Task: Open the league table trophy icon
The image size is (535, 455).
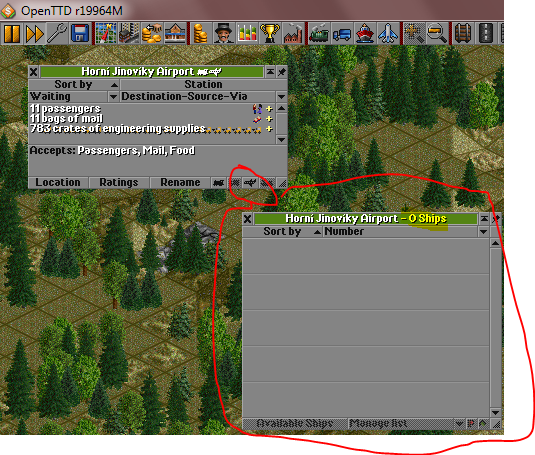Action: point(270,33)
